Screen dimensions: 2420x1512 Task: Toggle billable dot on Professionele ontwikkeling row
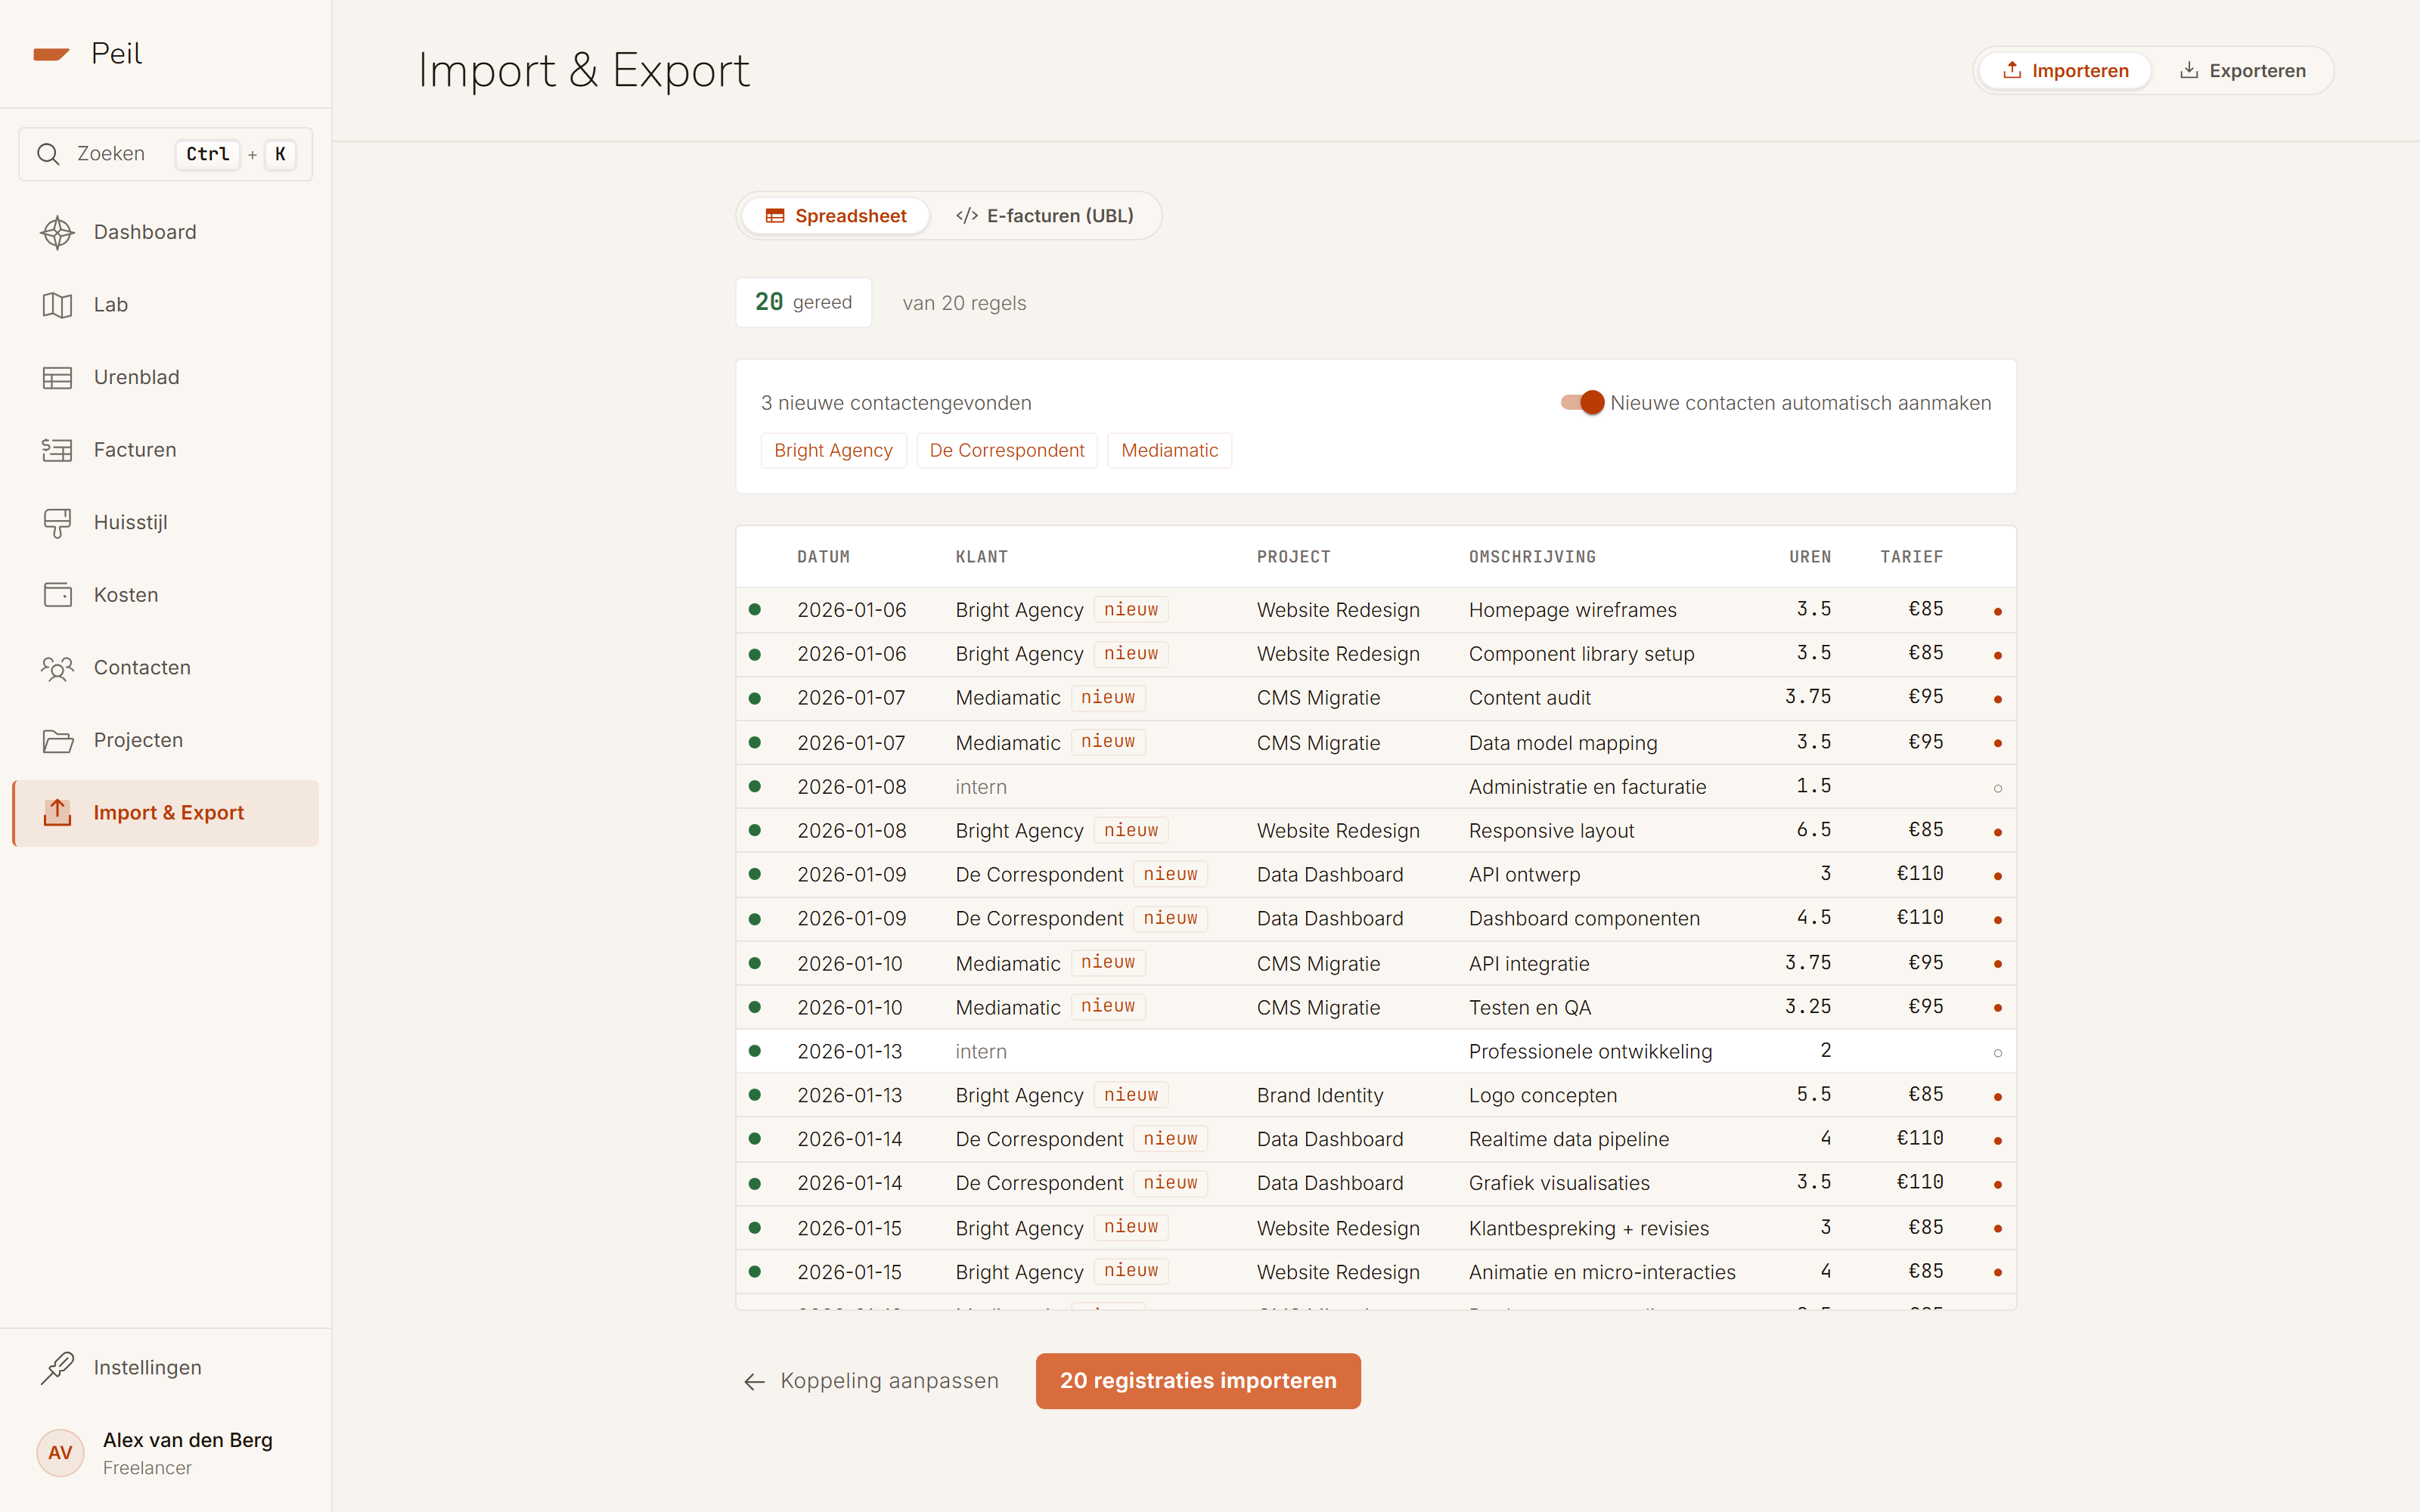pos(1997,1052)
